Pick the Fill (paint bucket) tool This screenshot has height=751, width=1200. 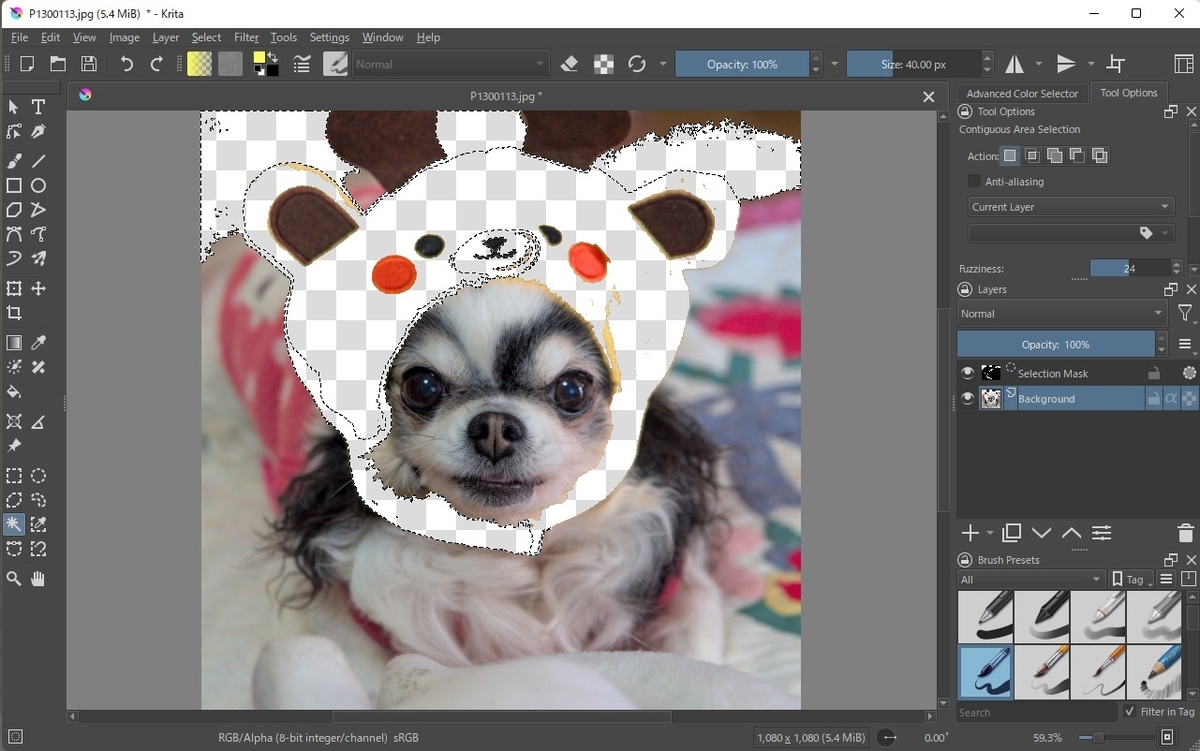14,392
